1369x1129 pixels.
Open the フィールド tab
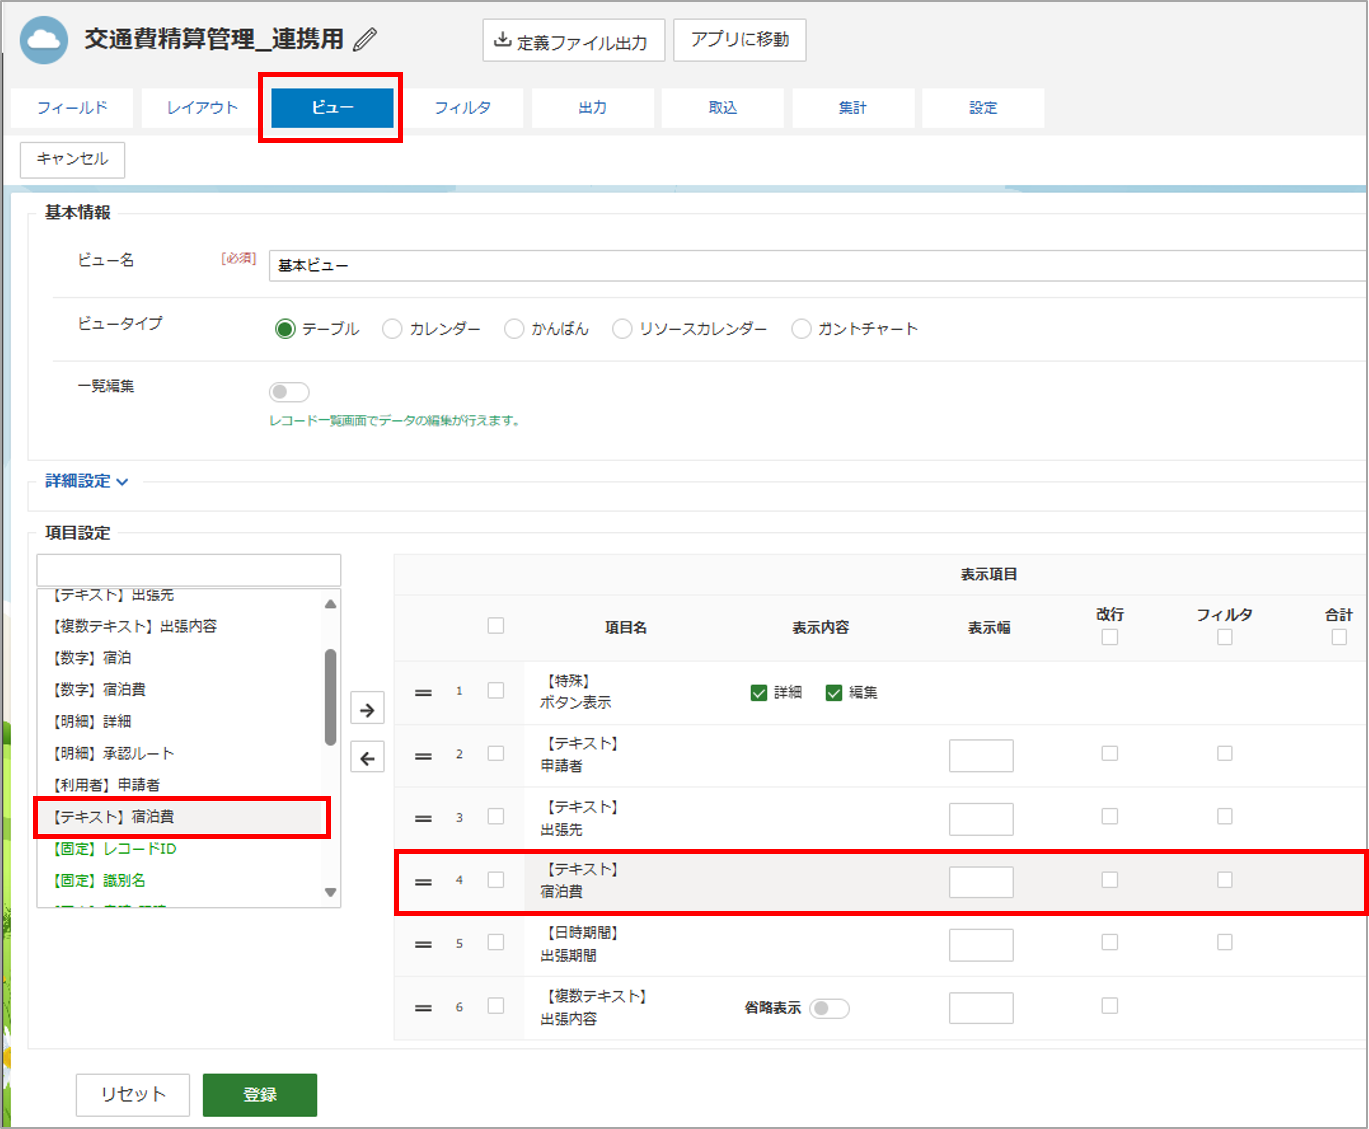point(72,108)
